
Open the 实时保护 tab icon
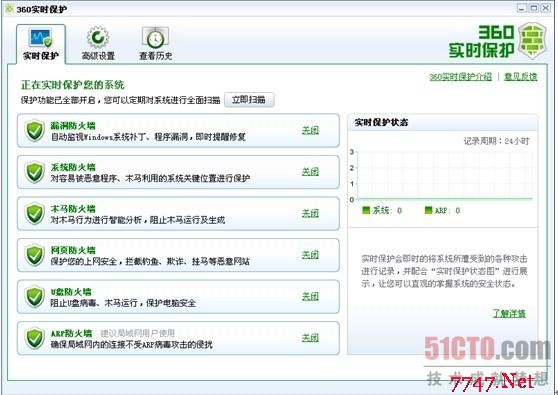pos(41,38)
